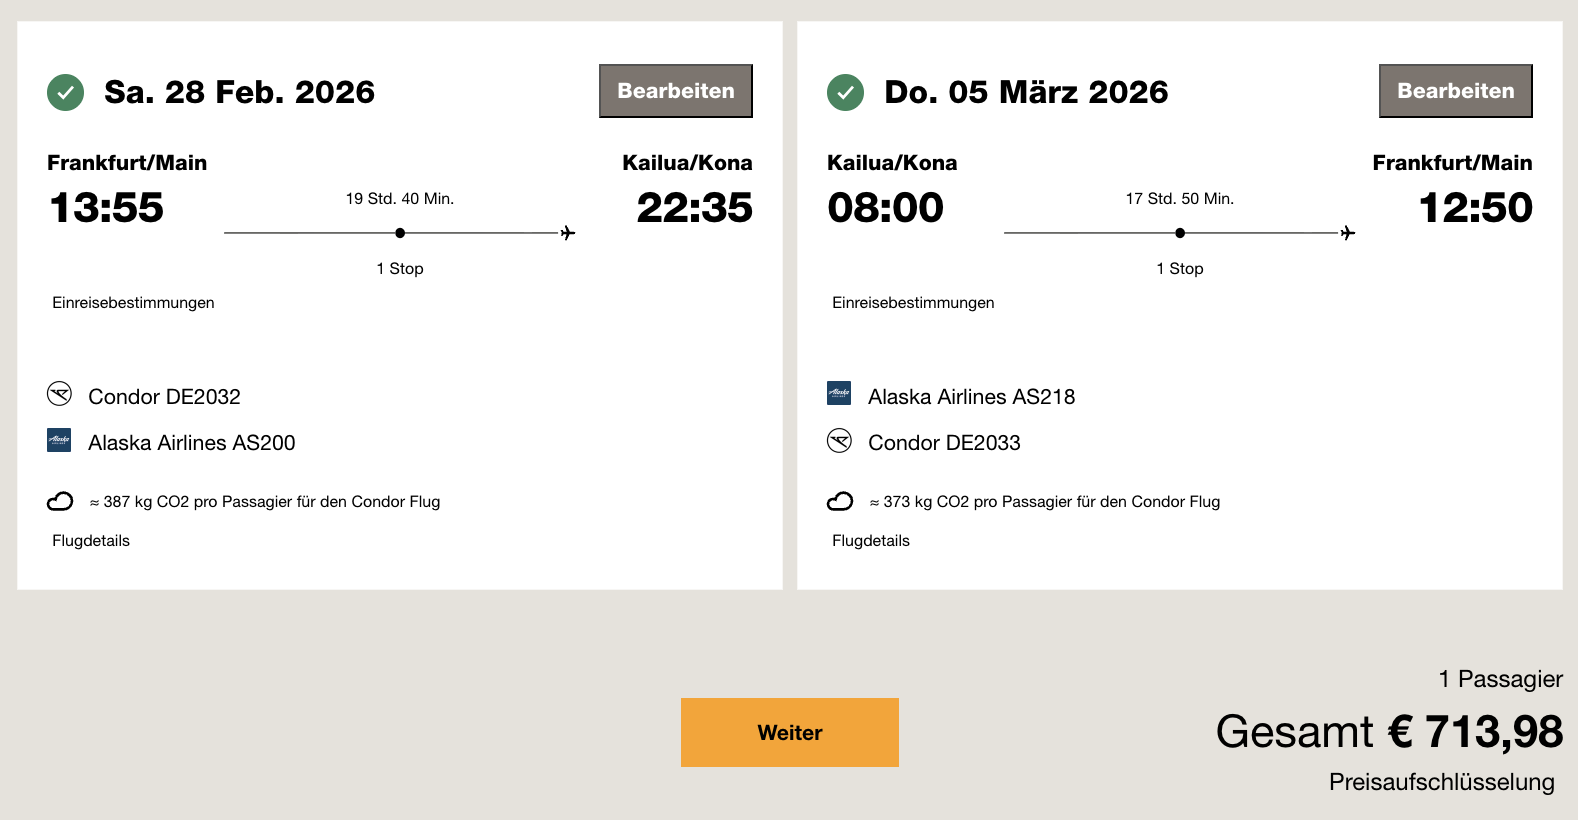1578x820 pixels.
Task: Edit the outbound flight on 28 Feb.
Action: pyautogui.click(x=676, y=91)
